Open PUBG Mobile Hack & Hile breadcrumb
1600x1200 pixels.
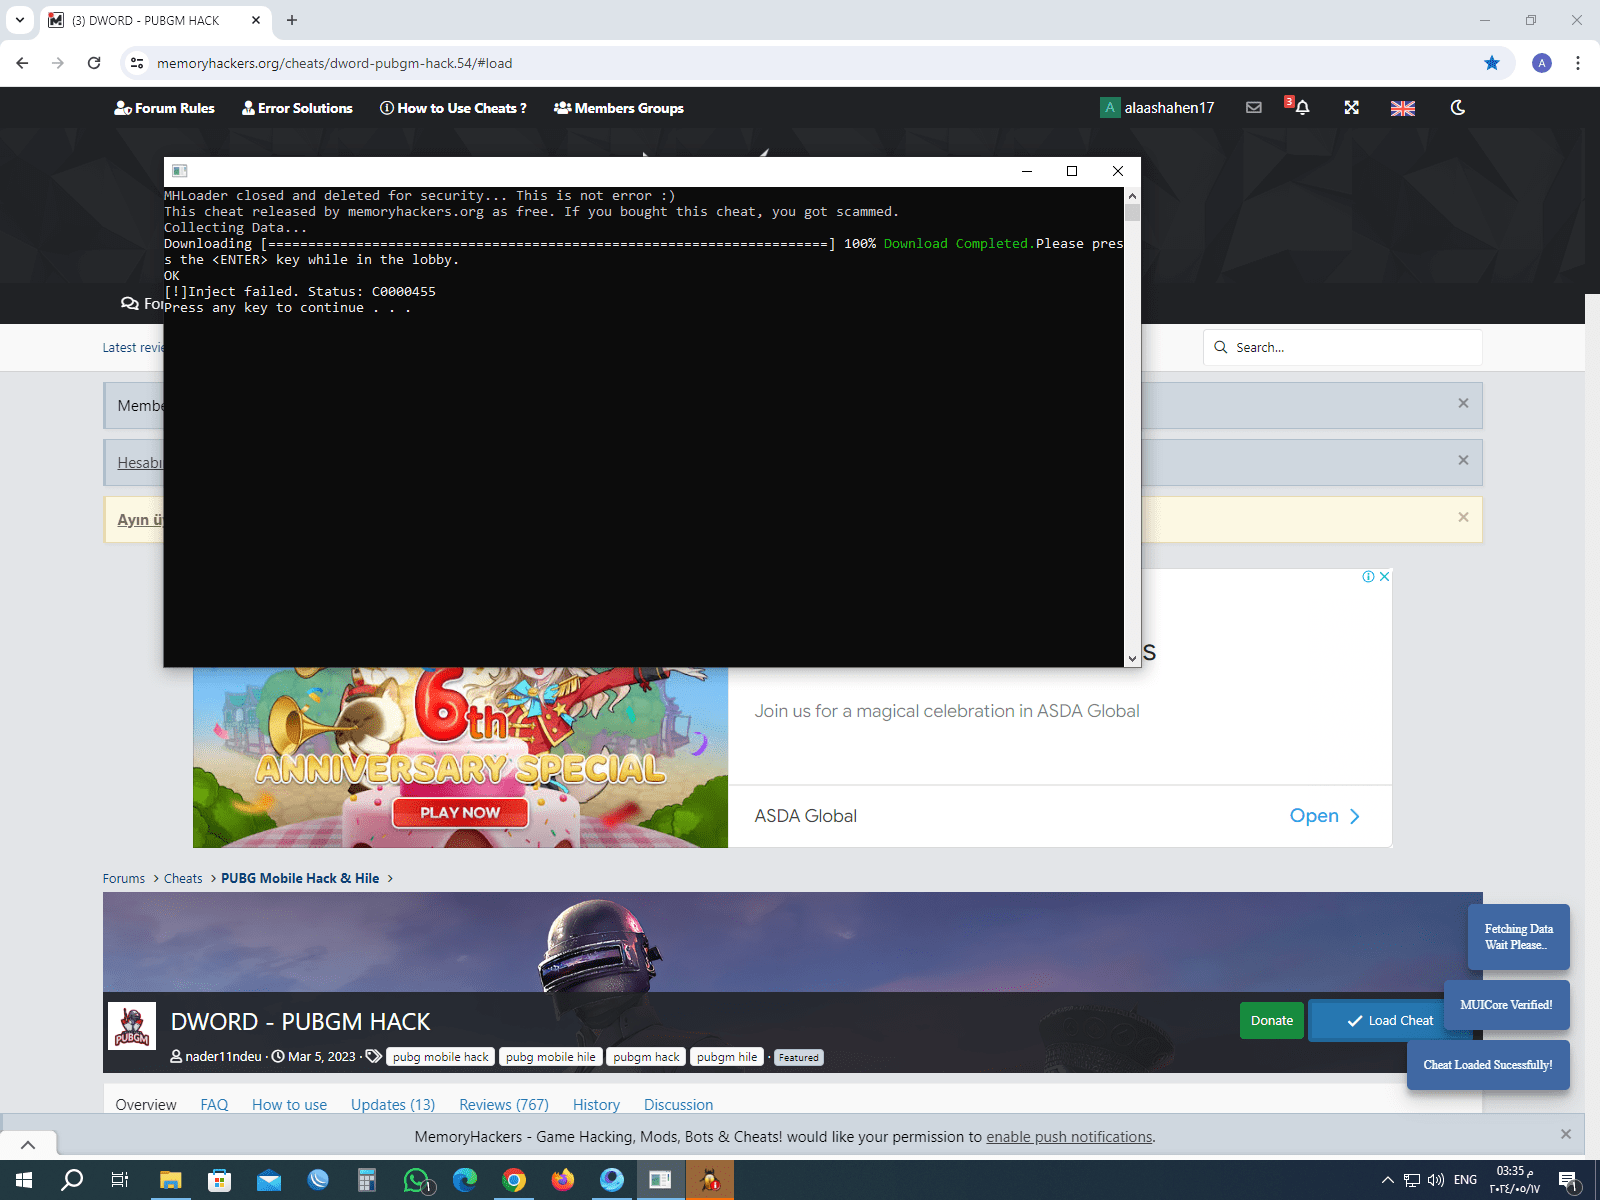300,878
